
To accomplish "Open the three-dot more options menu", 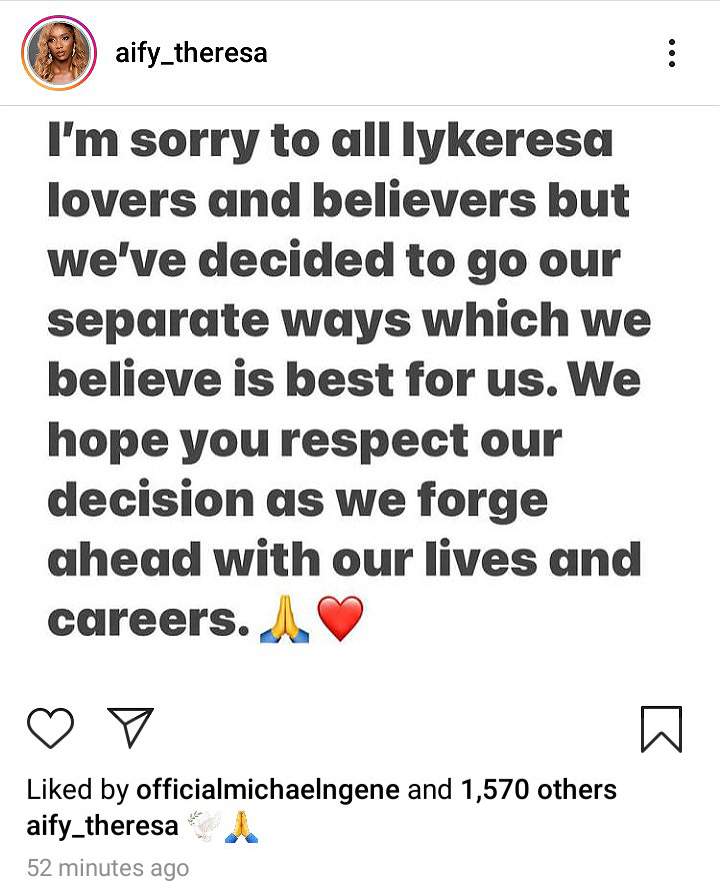I will (673, 53).
